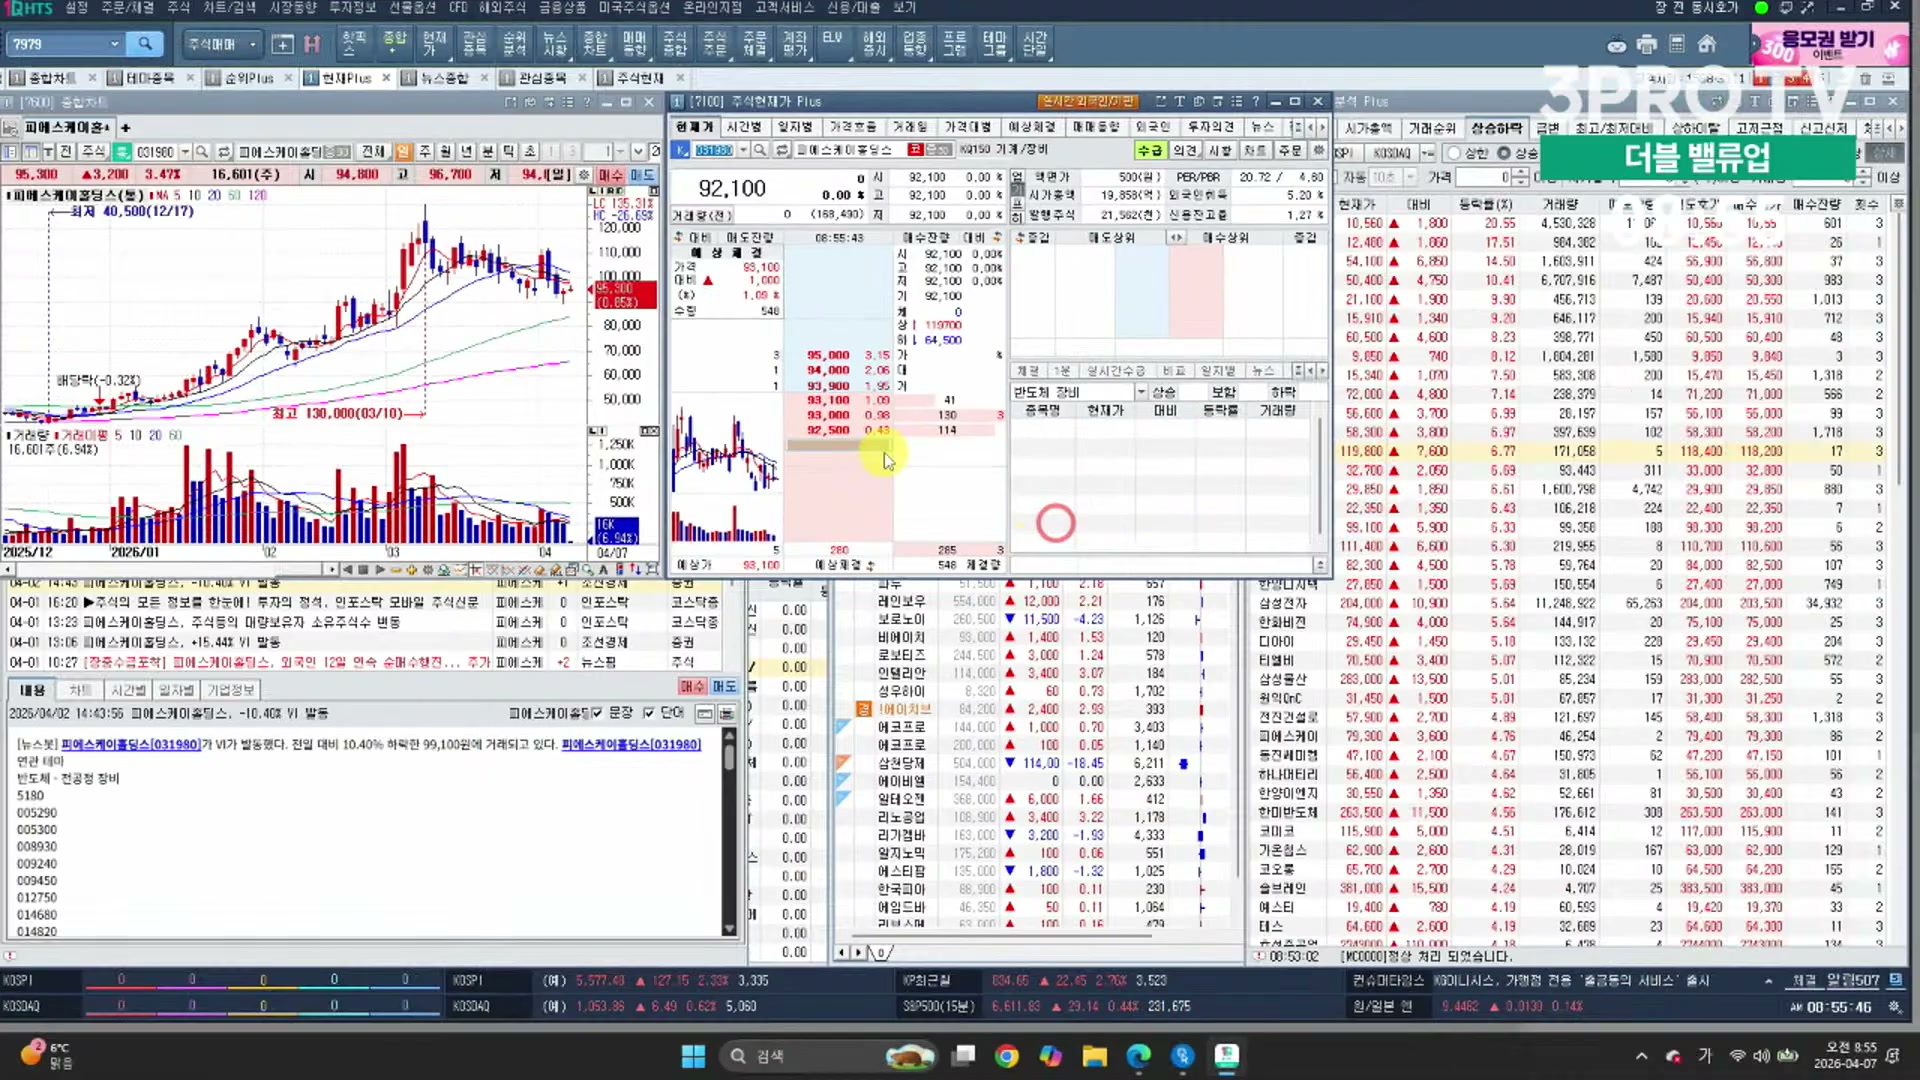Click the magnifier search button beside 7979

[x=145, y=44]
